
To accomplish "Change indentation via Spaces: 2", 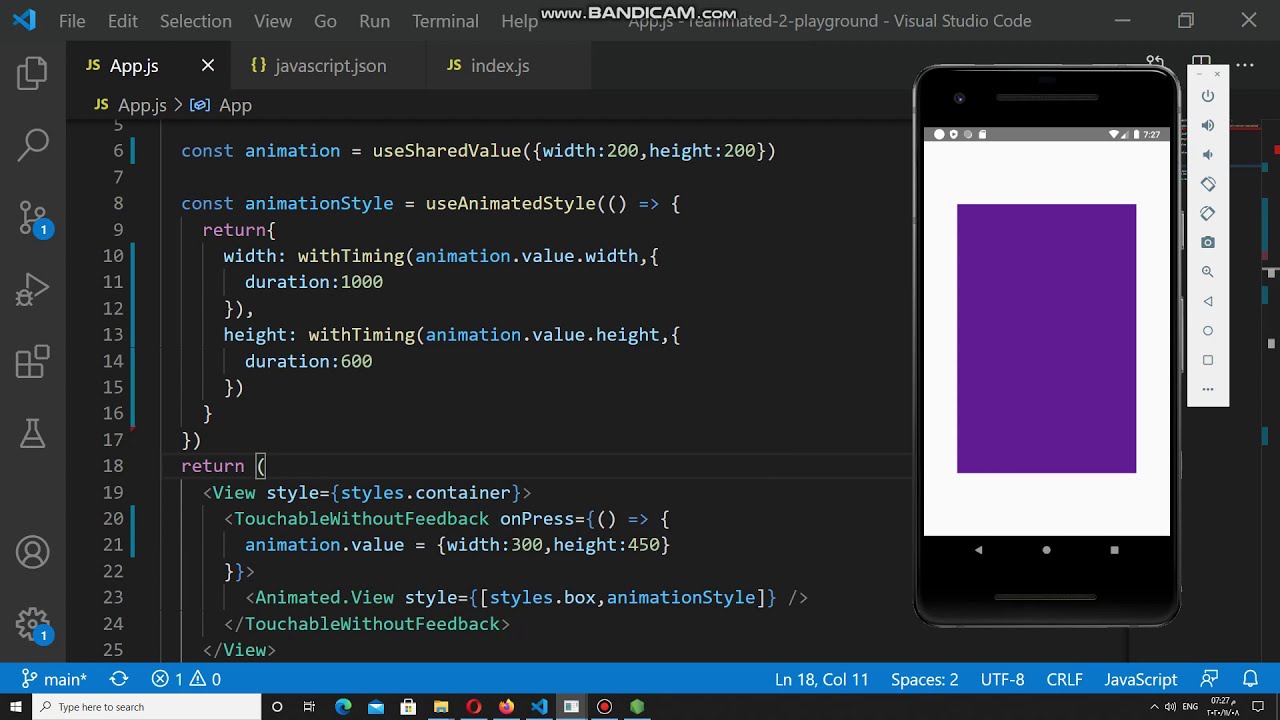I will [925, 679].
